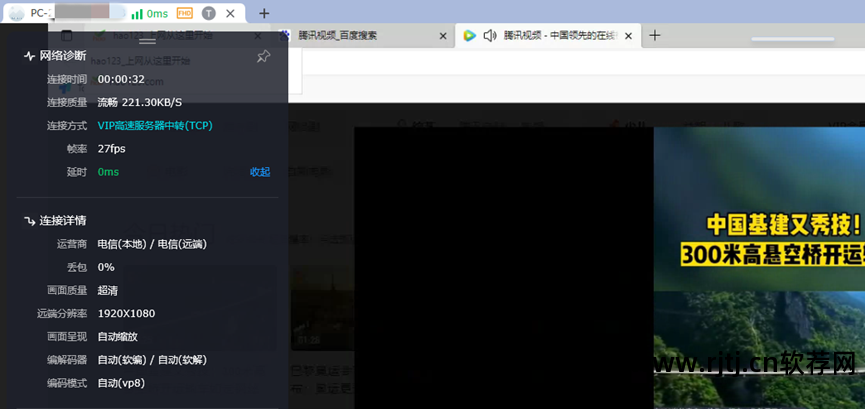Click the bridge video thumbnail
This screenshot has height=409, width=865.
click(758, 267)
